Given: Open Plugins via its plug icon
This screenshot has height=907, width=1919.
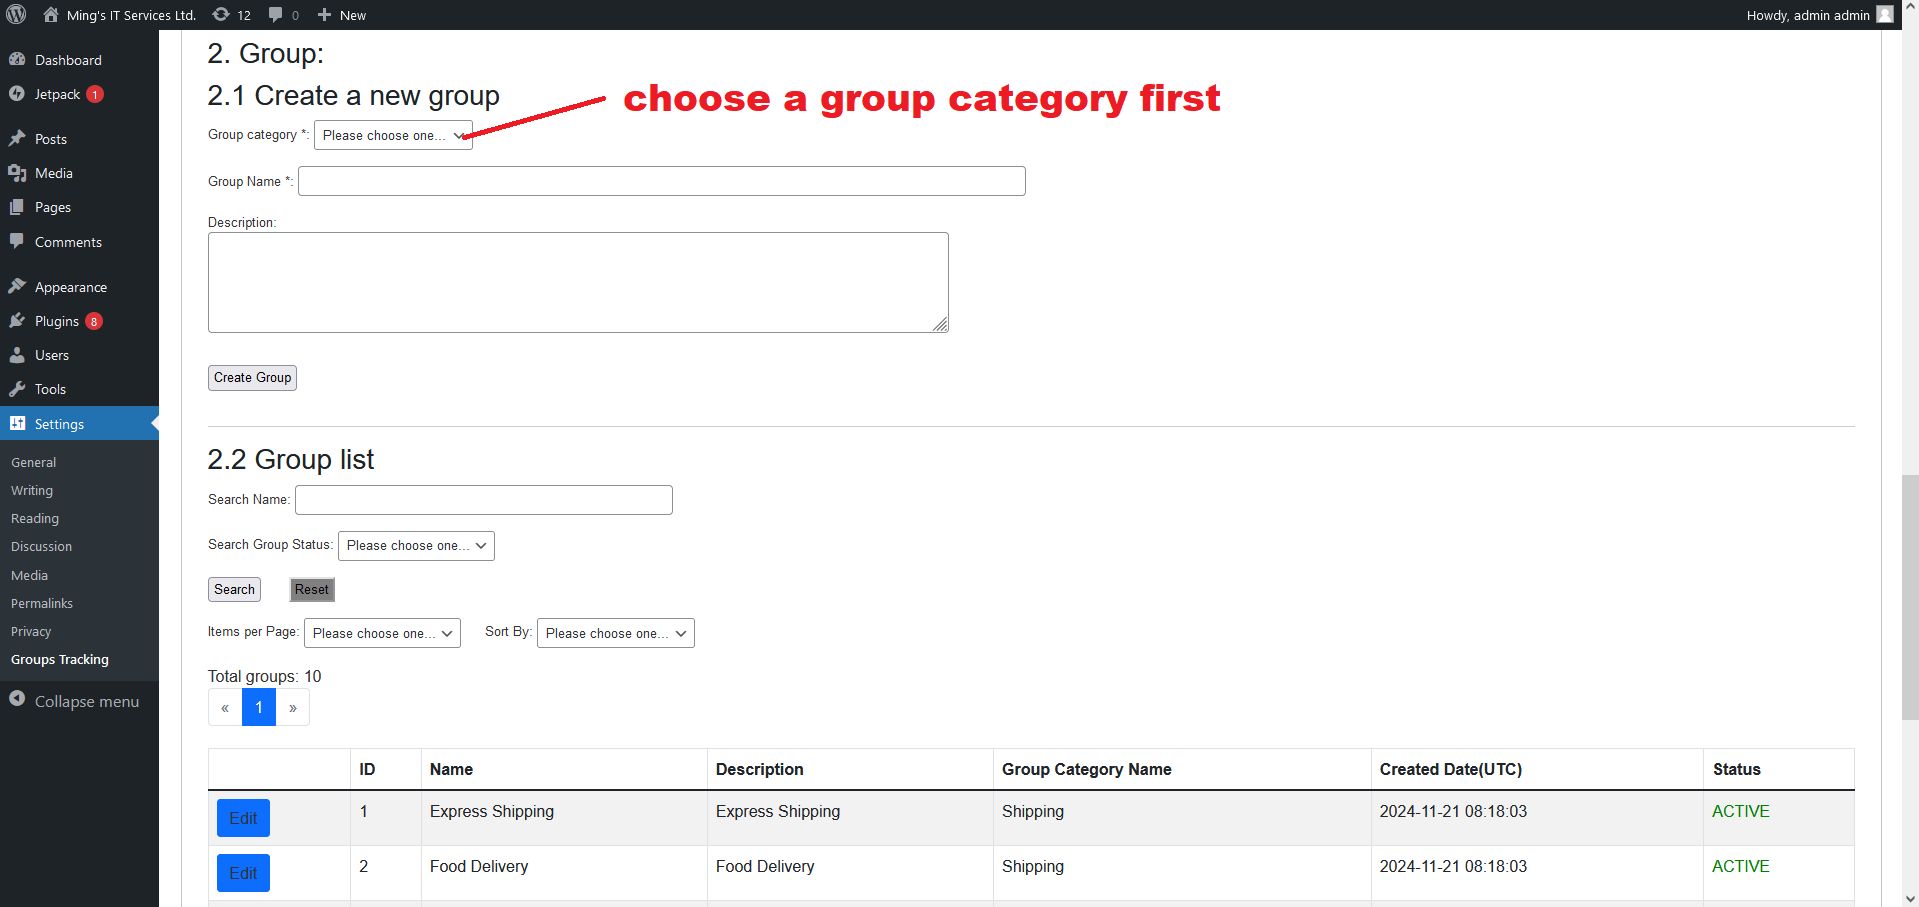Looking at the screenshot, I should click(17, 321).
